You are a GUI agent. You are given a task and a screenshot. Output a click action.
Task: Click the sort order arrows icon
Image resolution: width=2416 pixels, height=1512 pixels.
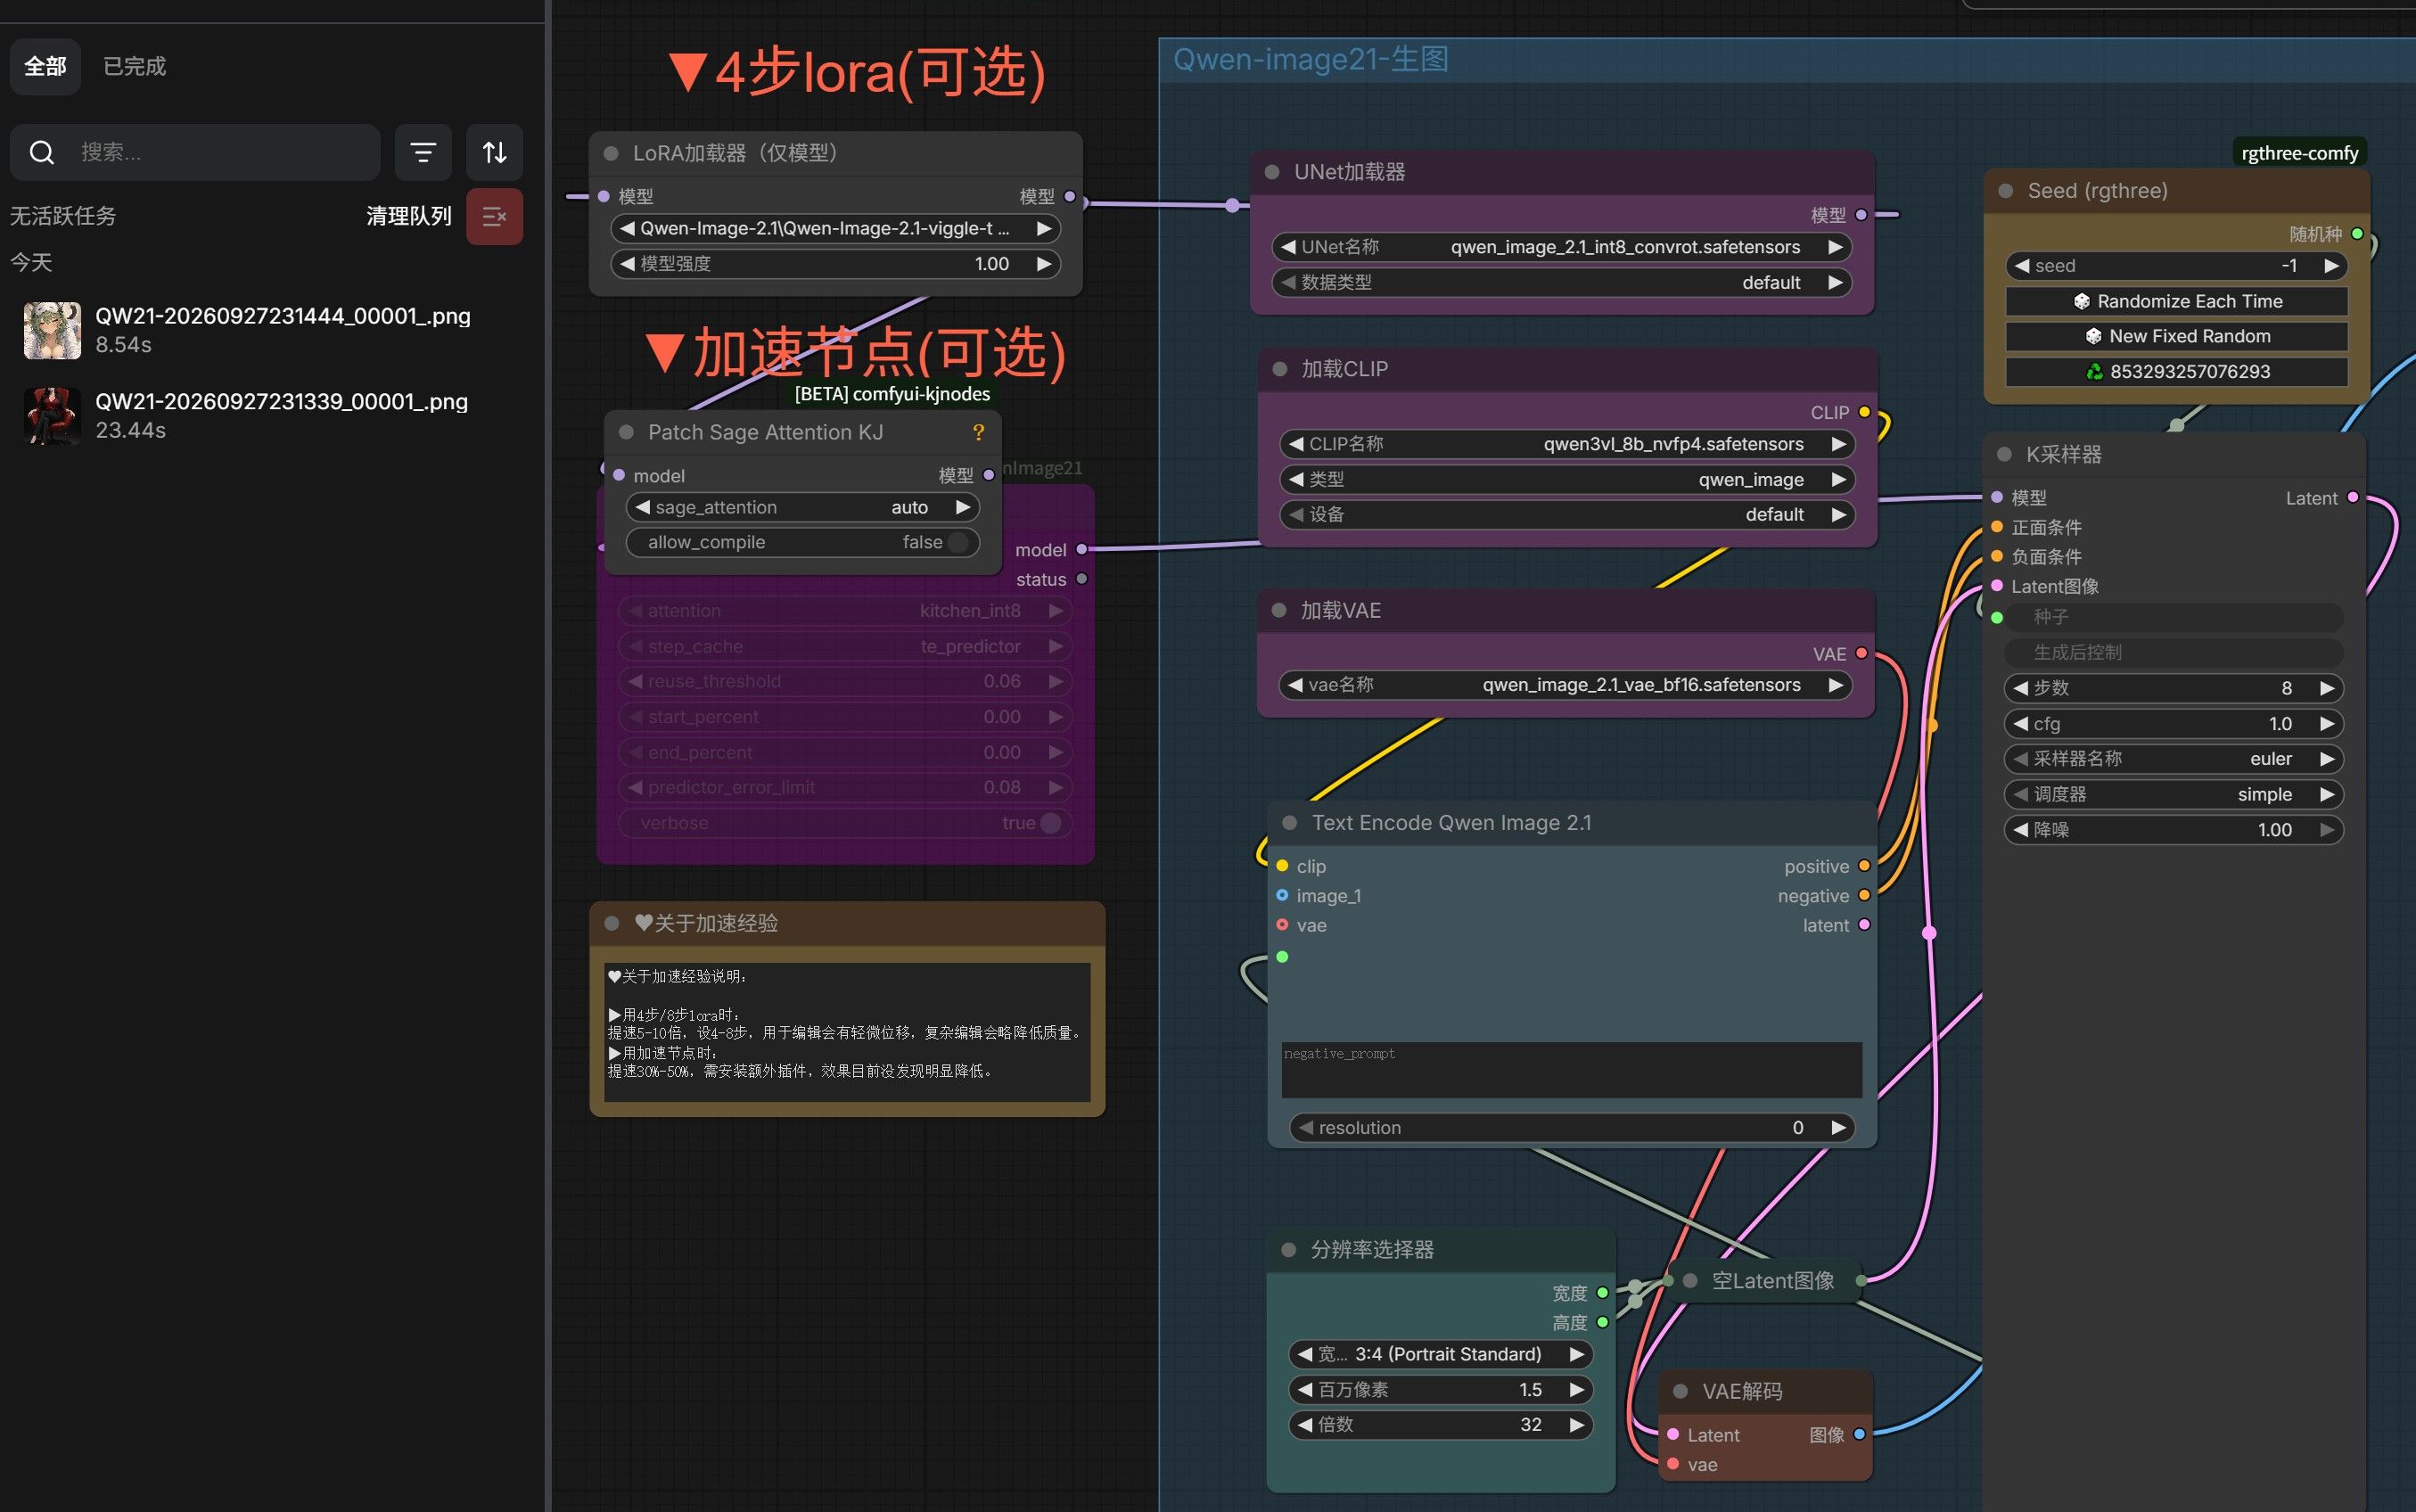pos(495,152)
